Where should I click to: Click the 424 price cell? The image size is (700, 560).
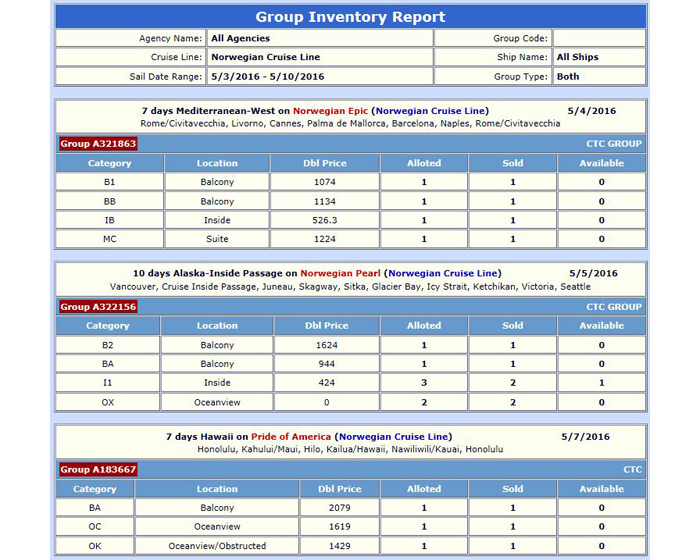point(326,383)
